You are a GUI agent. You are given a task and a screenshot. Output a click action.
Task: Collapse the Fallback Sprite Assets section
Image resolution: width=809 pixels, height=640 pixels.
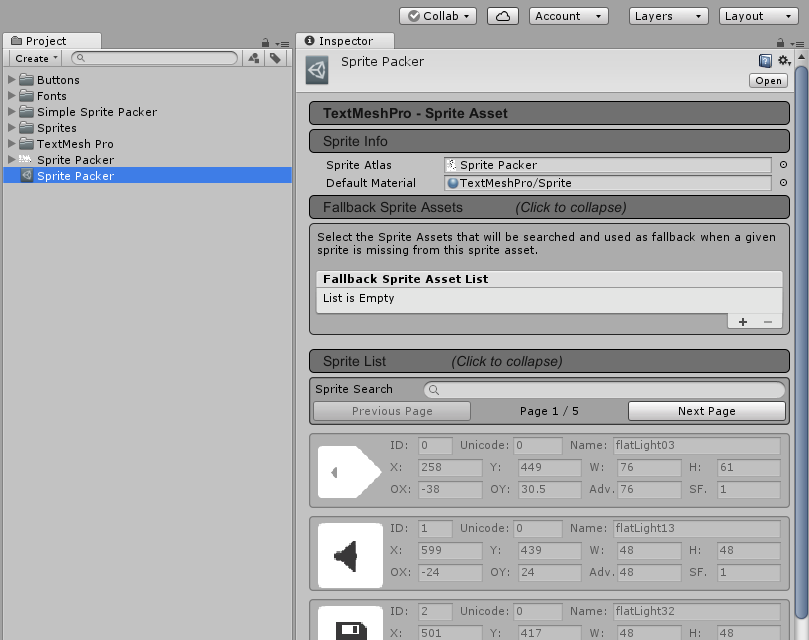(549, 207)
